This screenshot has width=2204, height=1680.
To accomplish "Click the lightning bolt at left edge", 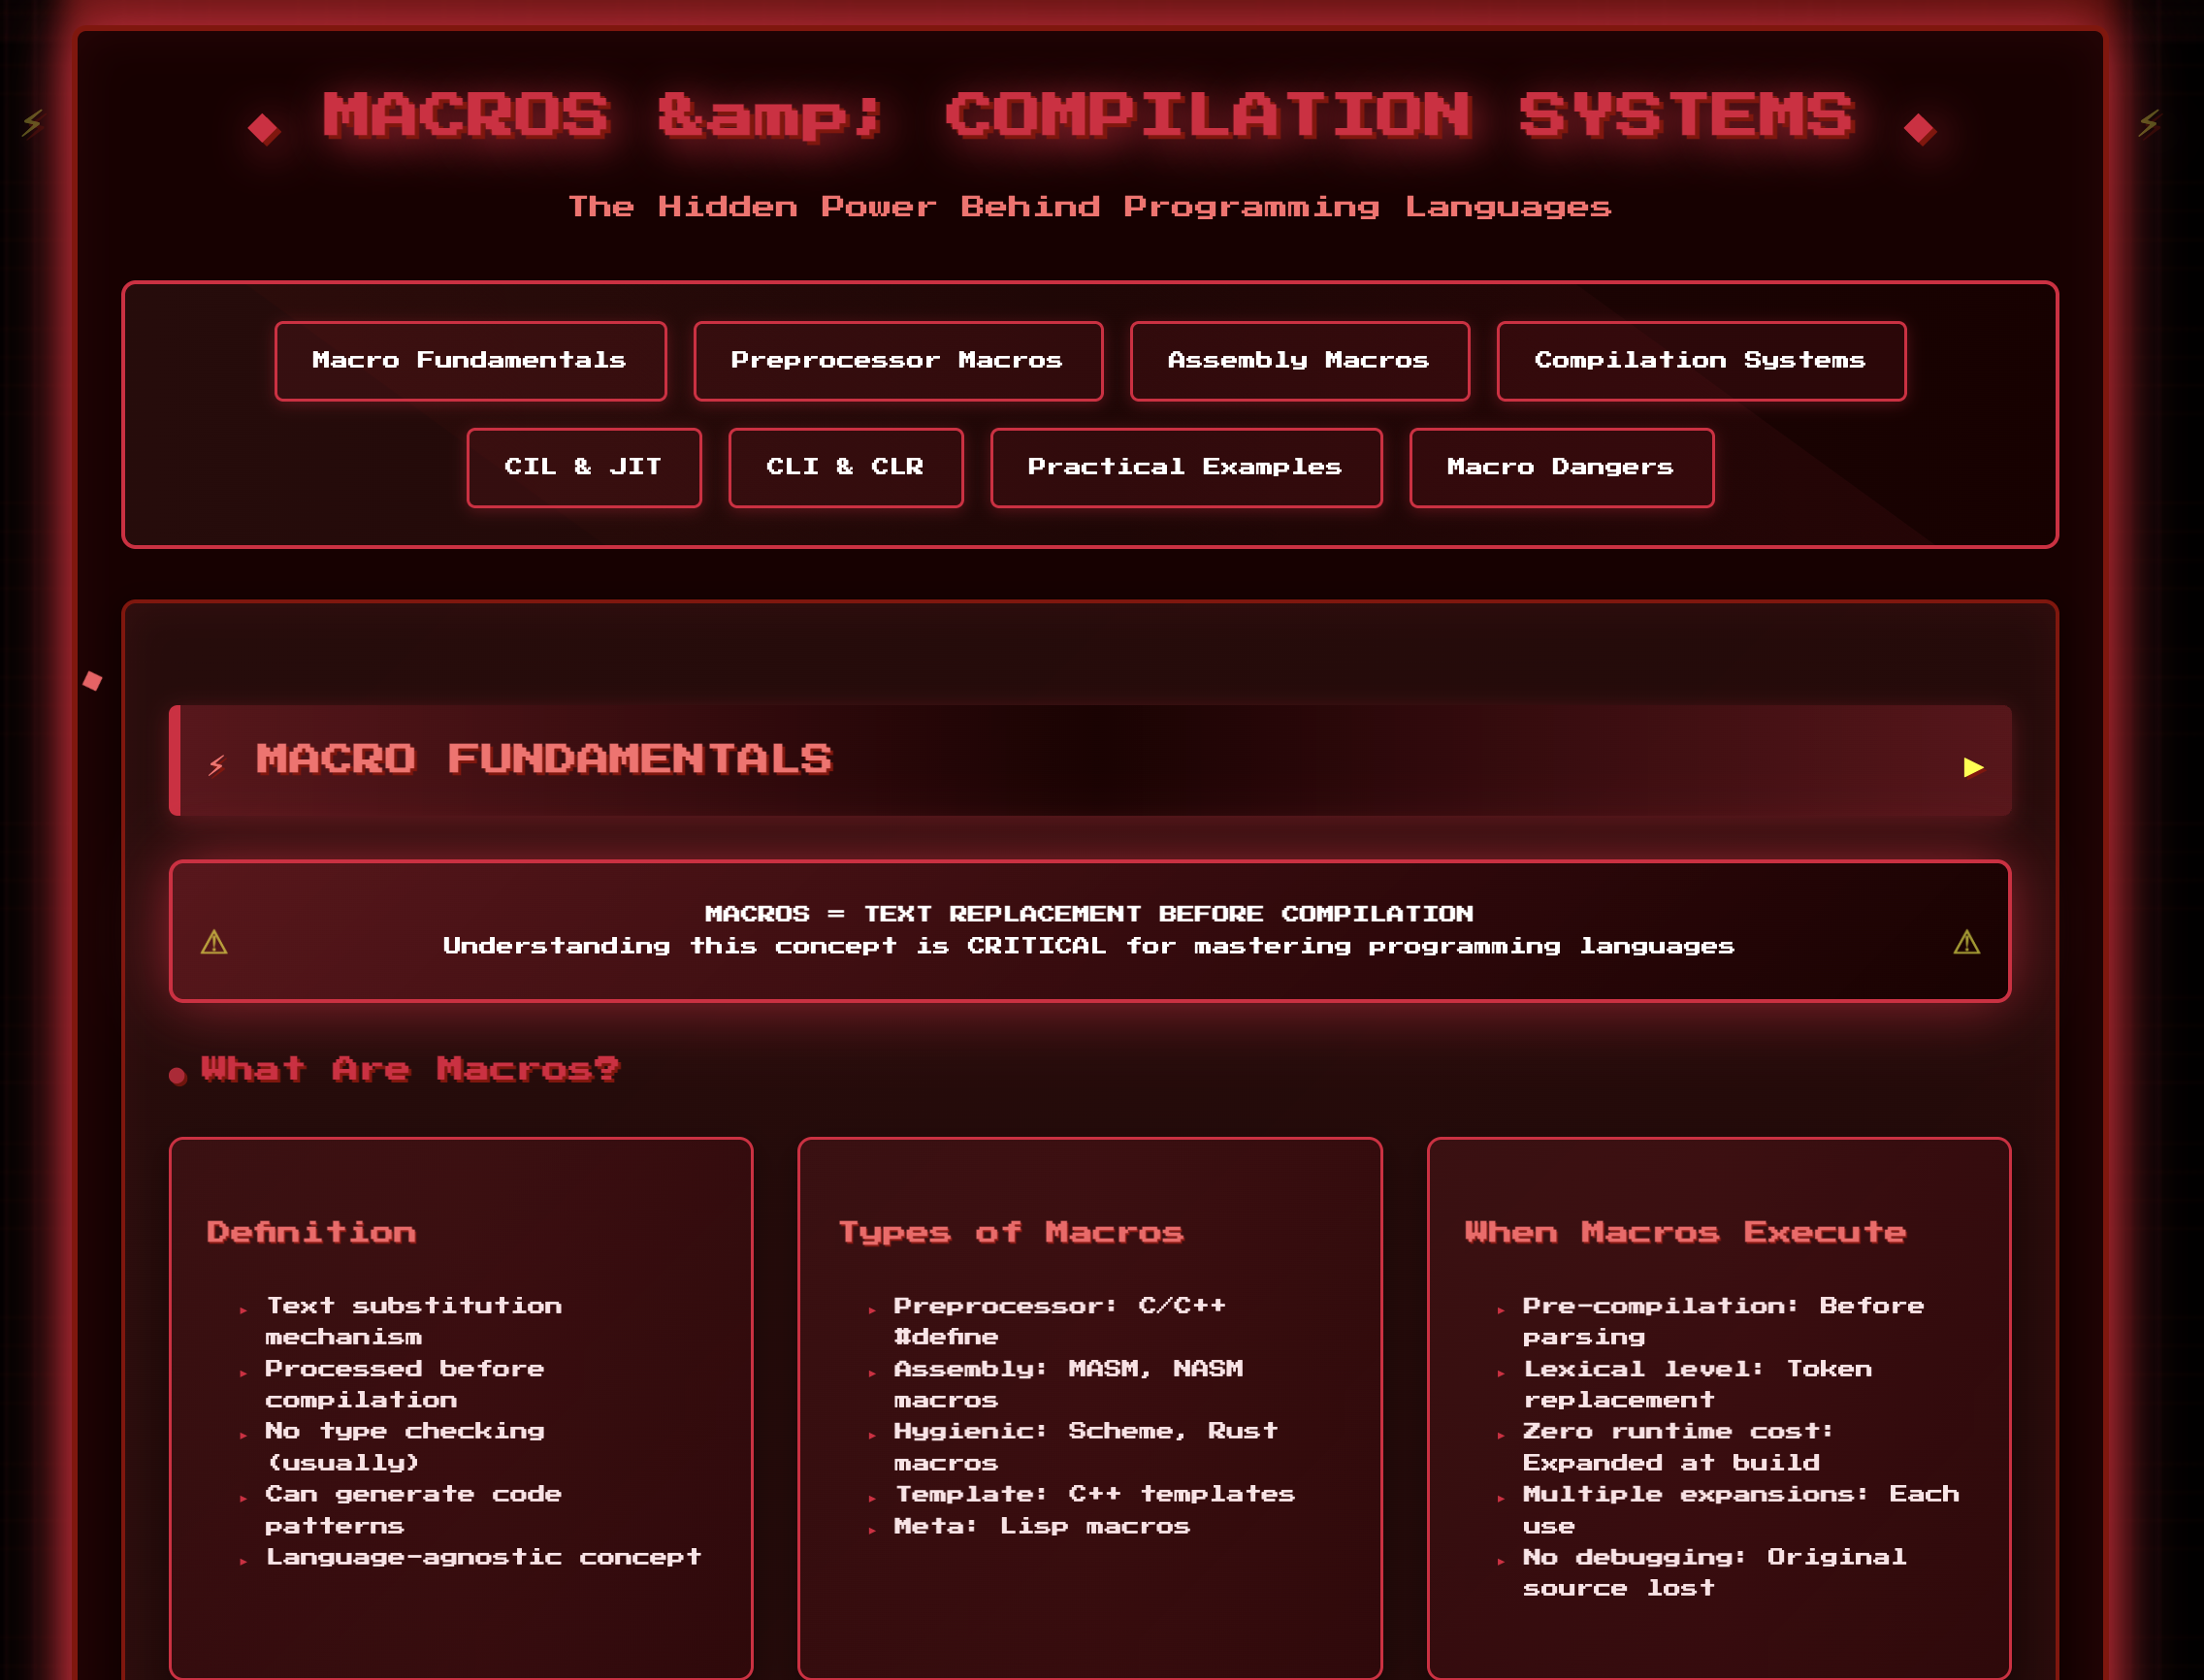I will click(32, 123).
